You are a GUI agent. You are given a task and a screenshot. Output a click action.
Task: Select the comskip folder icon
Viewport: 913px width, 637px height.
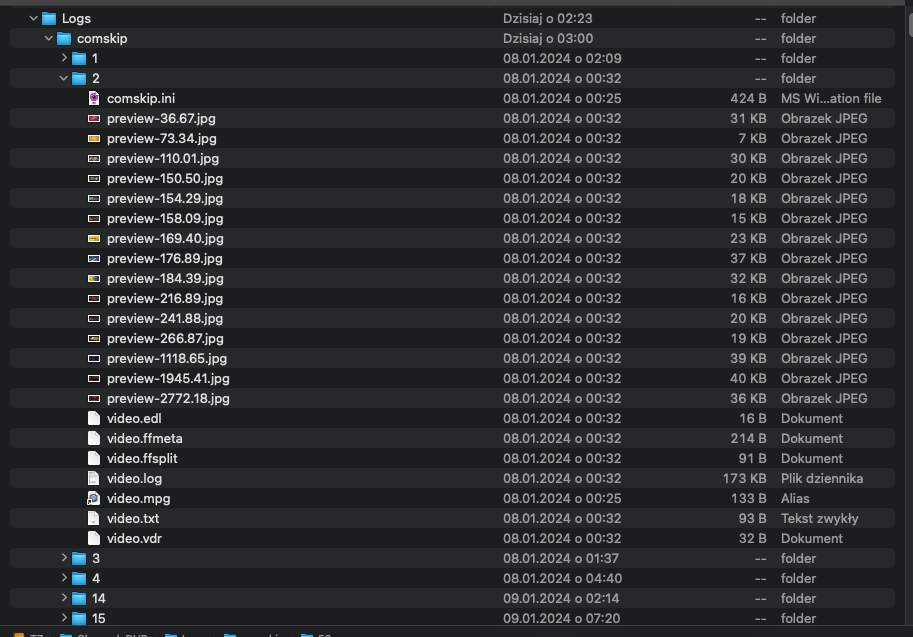[64, 38]
